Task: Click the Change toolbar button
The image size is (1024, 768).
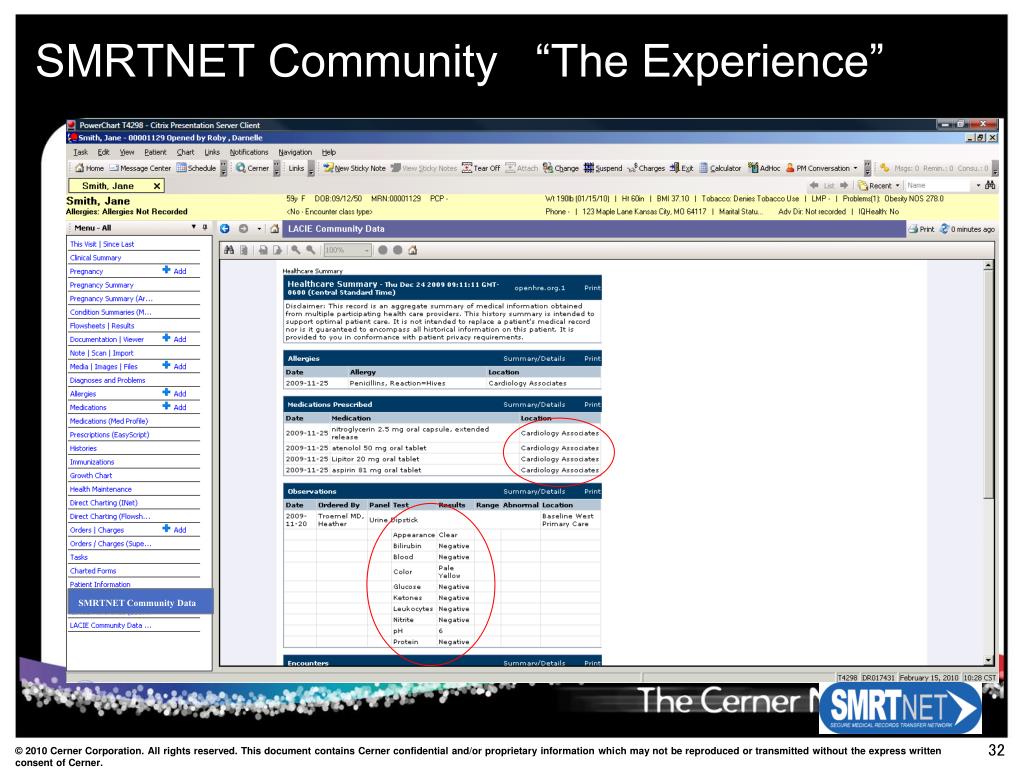Action: pos(560,168)
